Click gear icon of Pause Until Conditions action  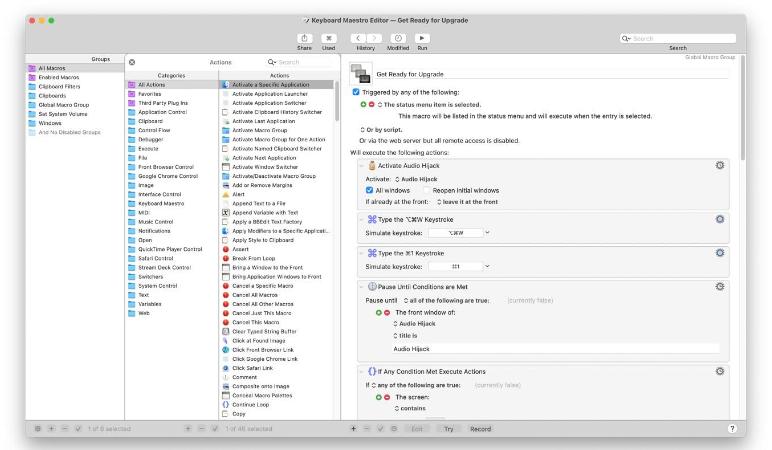click(x=720, y=285)
